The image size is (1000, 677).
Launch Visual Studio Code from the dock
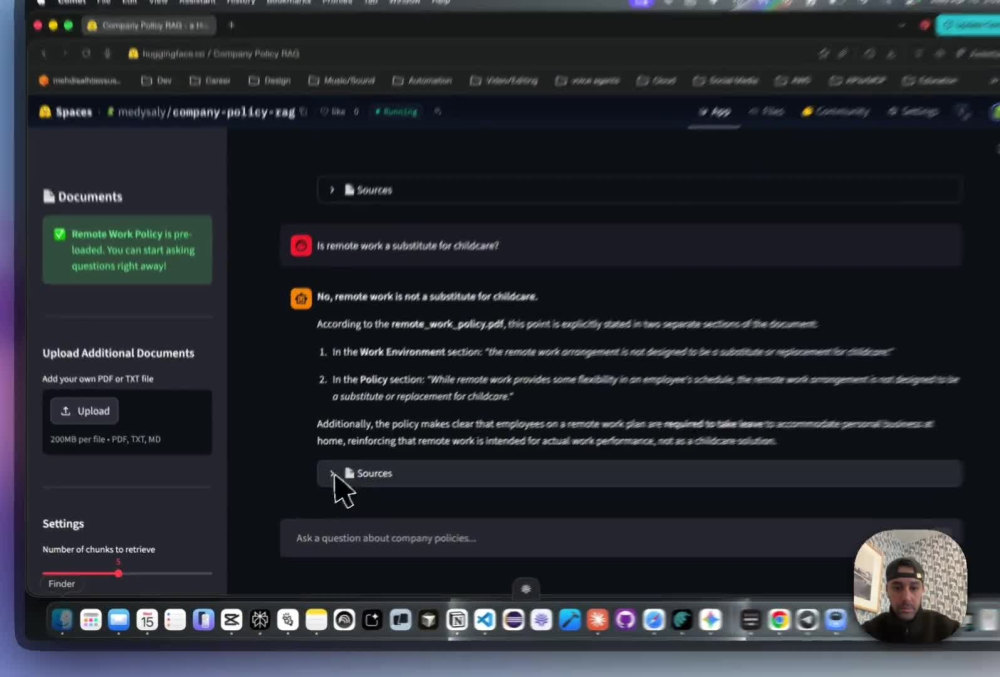485,620
